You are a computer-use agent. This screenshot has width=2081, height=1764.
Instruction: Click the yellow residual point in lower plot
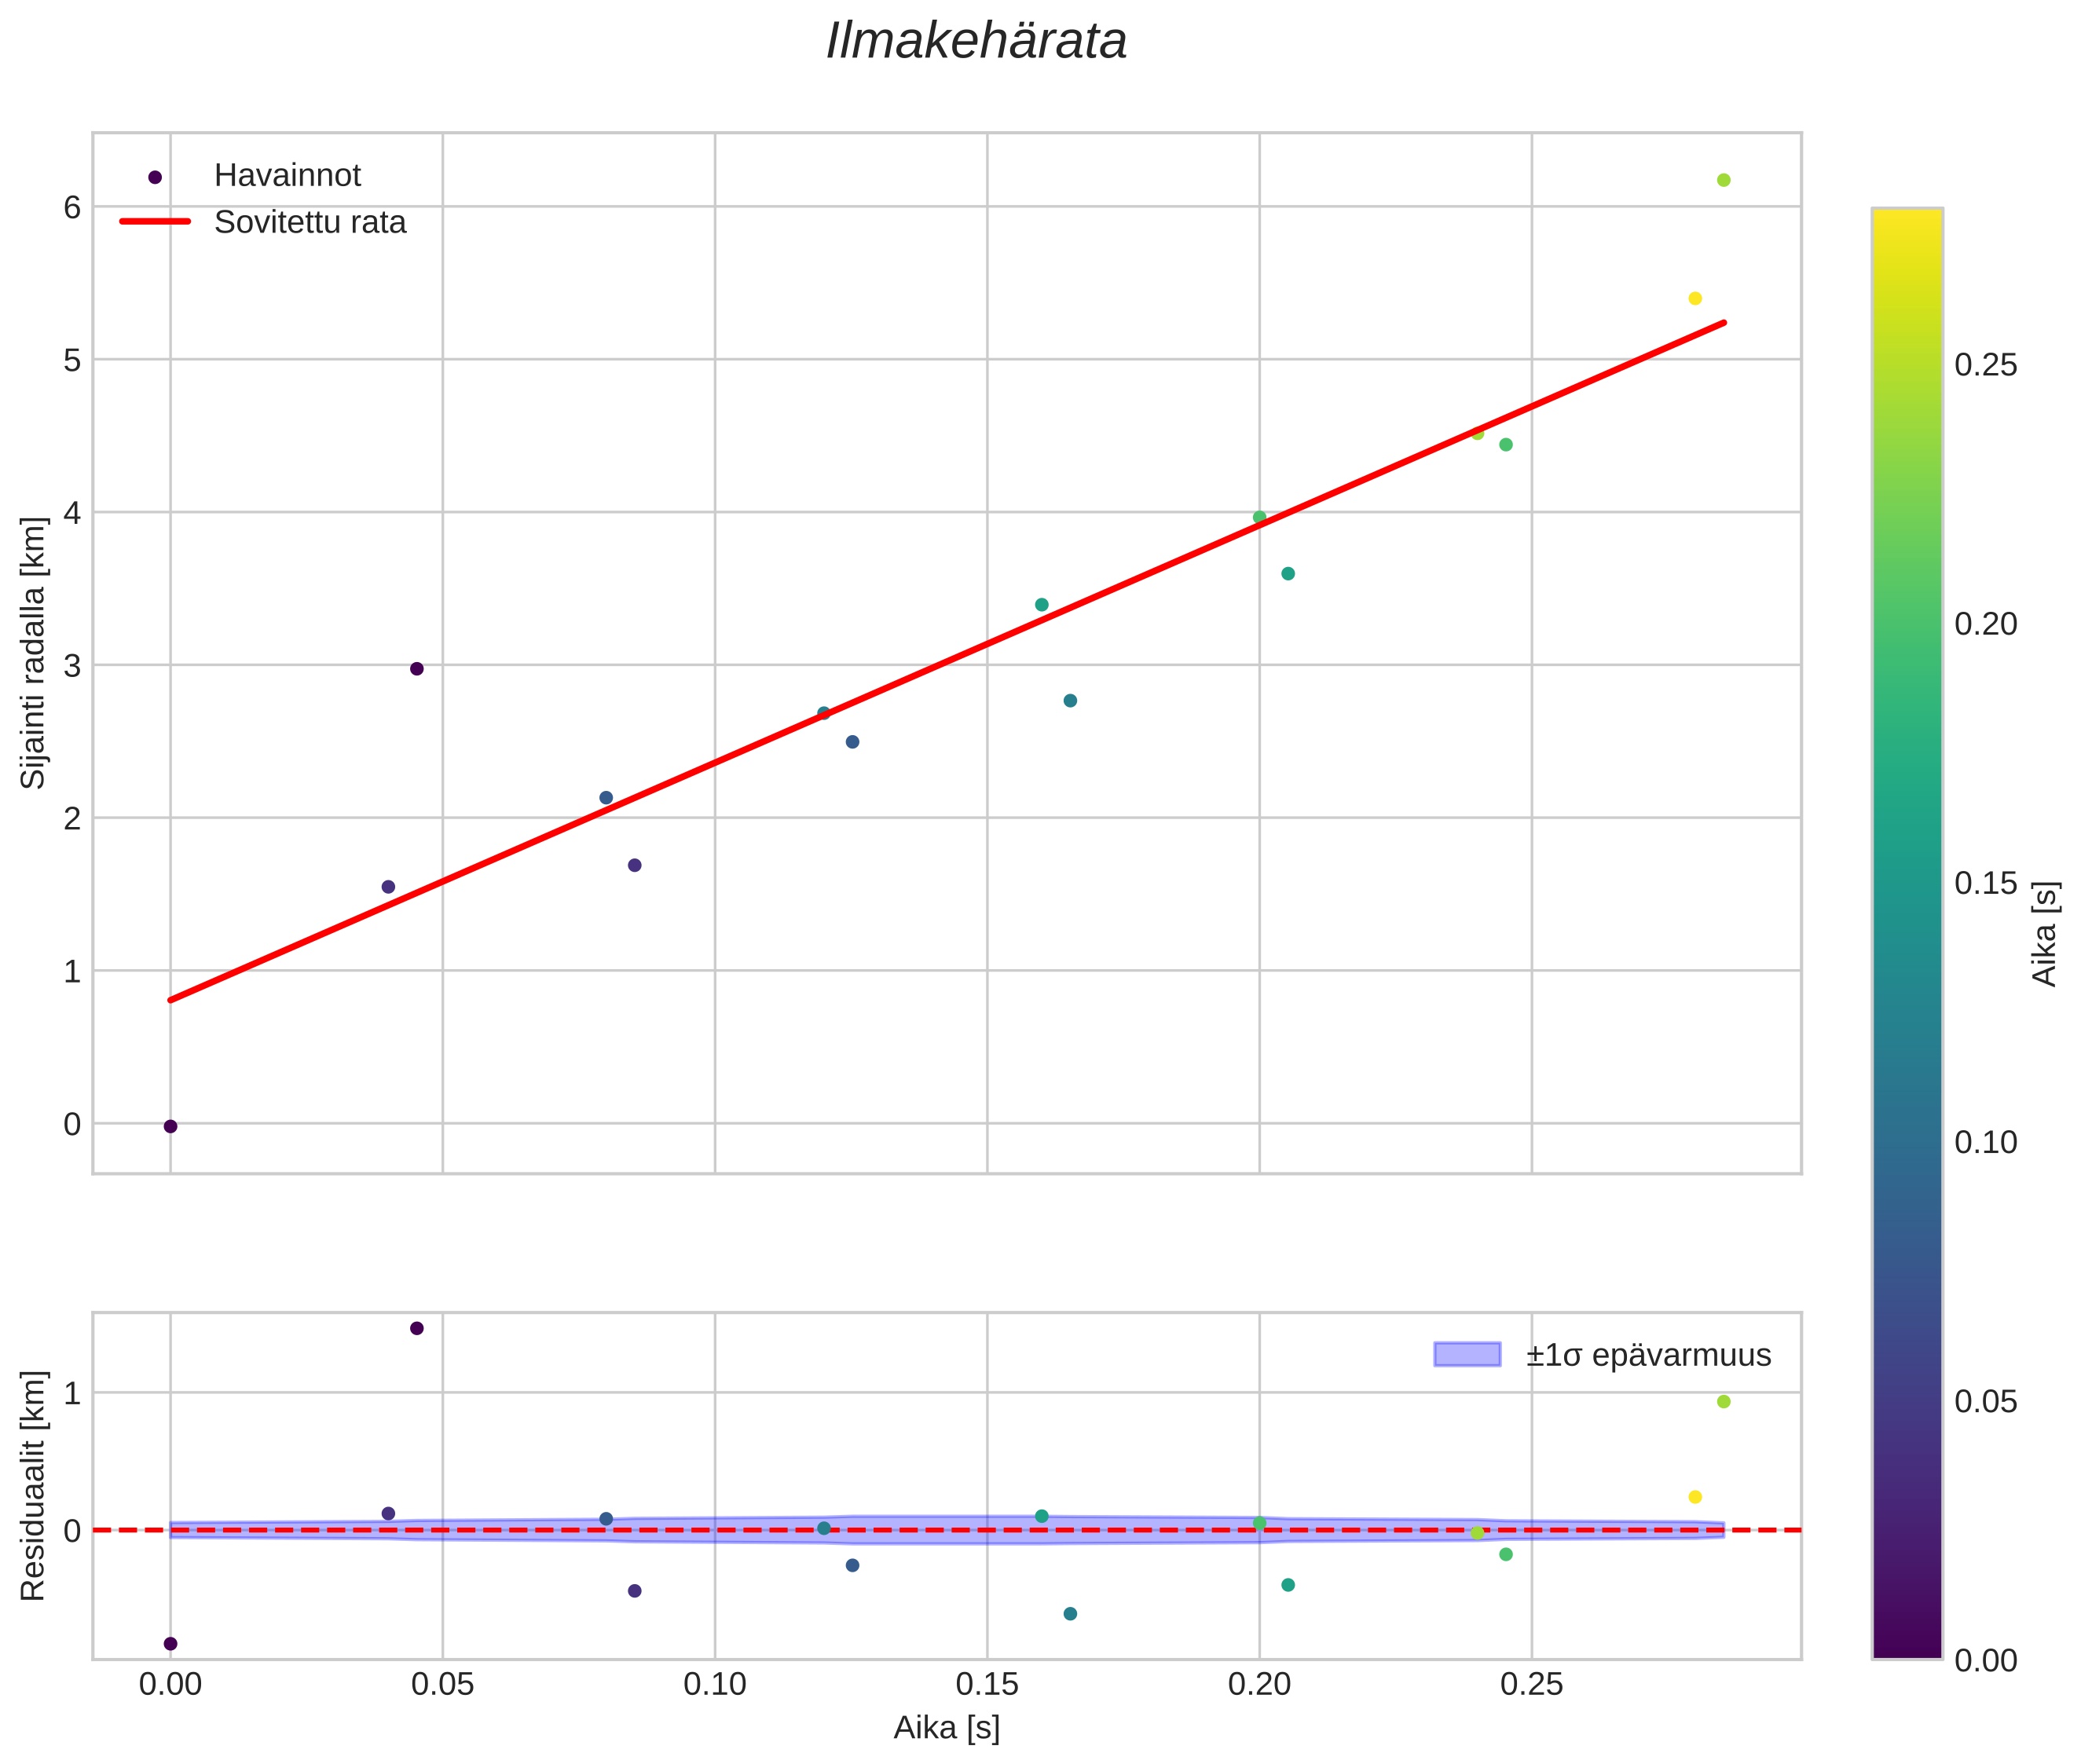tap(1694, 1497)
